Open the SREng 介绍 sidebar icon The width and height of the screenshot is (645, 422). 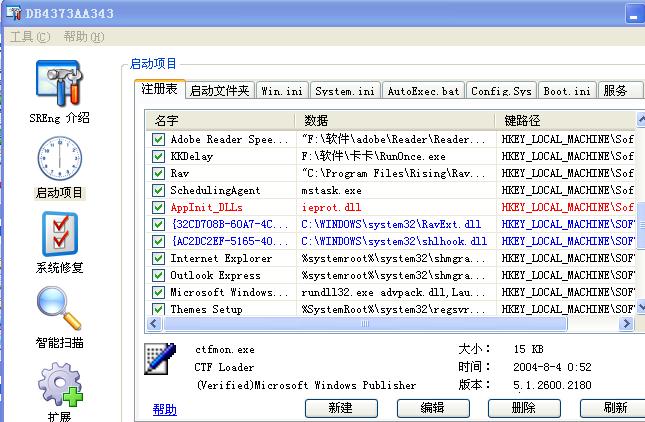click(60, 83)
